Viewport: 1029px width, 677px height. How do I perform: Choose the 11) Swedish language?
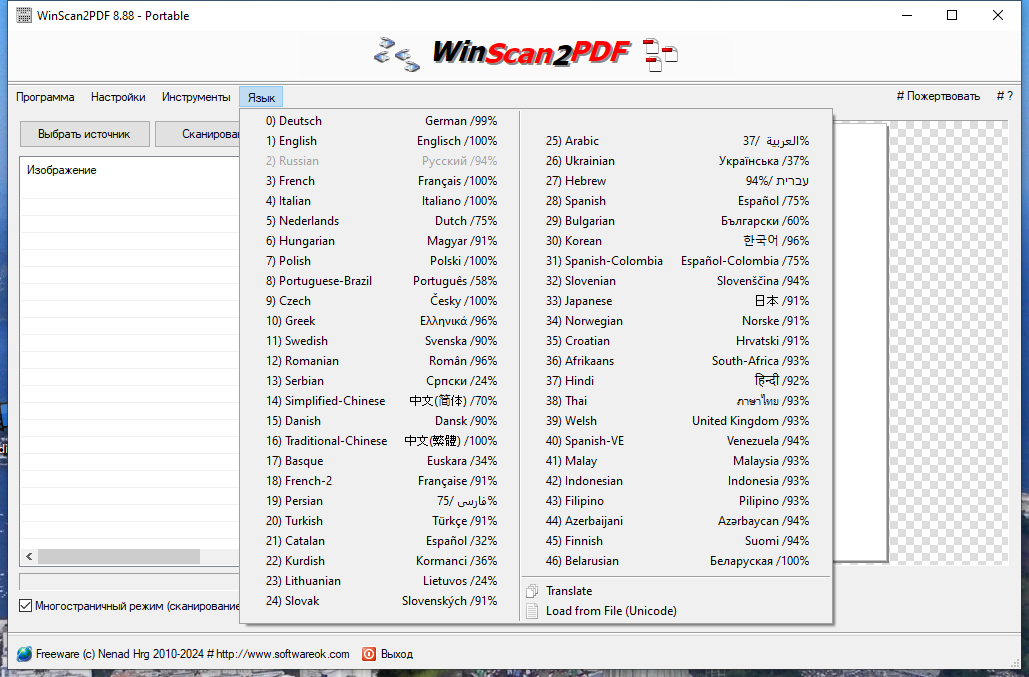point(381,341)
